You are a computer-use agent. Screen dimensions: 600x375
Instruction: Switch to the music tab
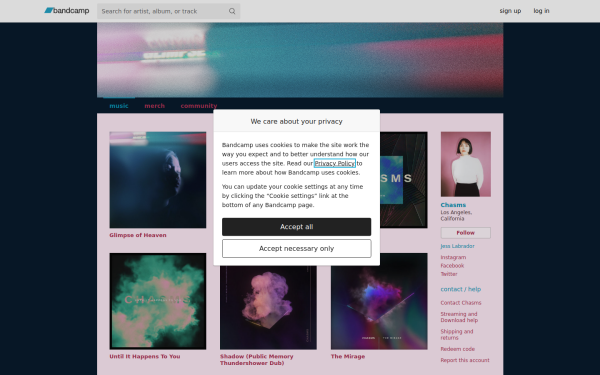[119, 106]
